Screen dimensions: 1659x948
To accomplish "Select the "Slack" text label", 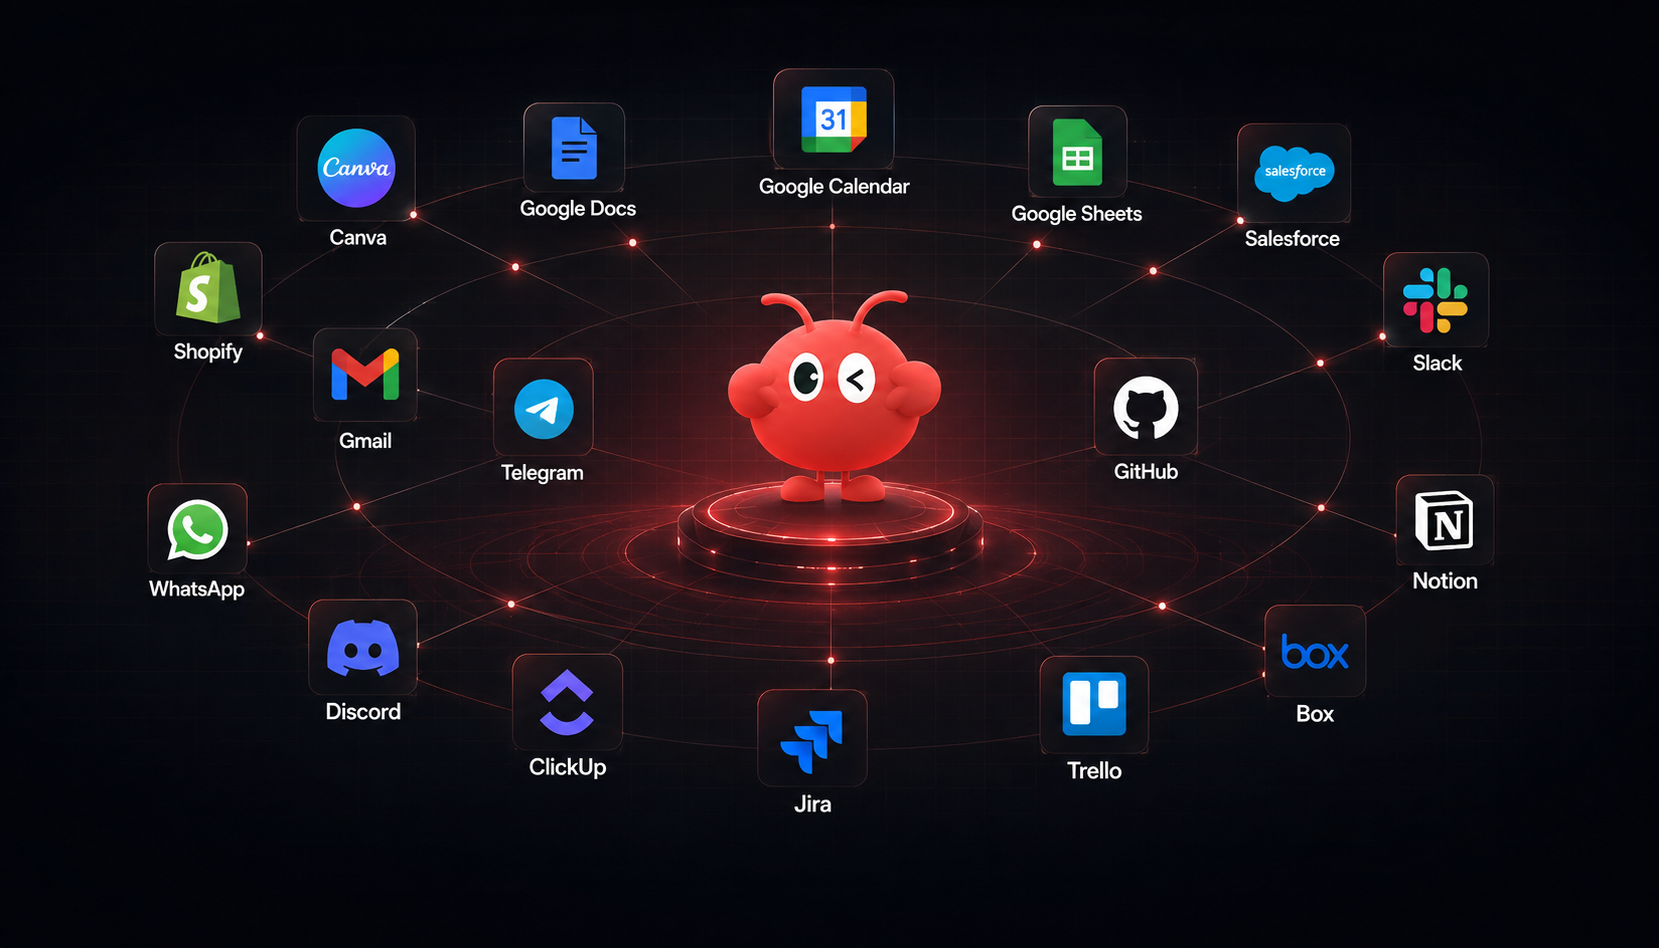I will coord(1437,364).
